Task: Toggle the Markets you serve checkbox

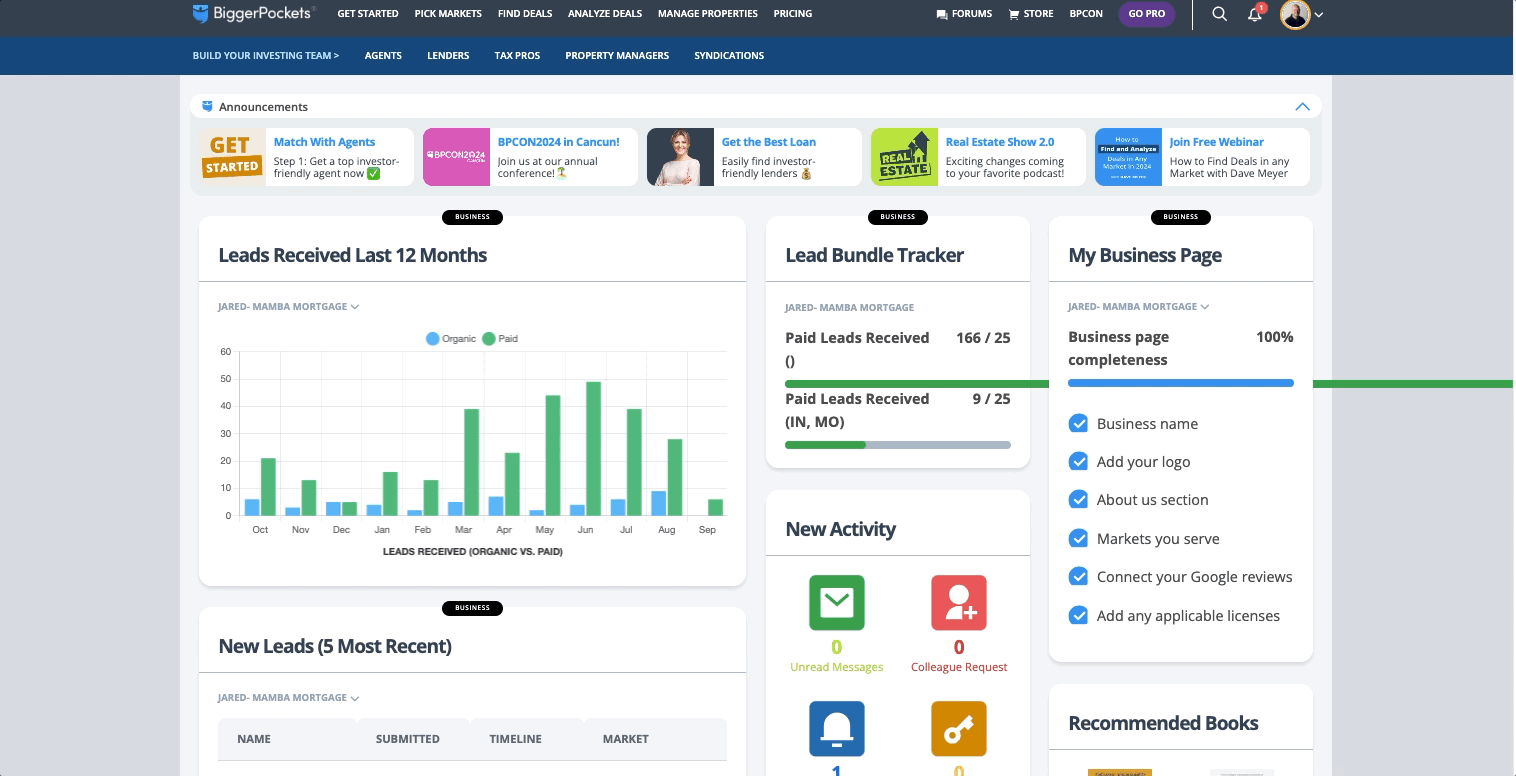Action: tap(1078, 538)
